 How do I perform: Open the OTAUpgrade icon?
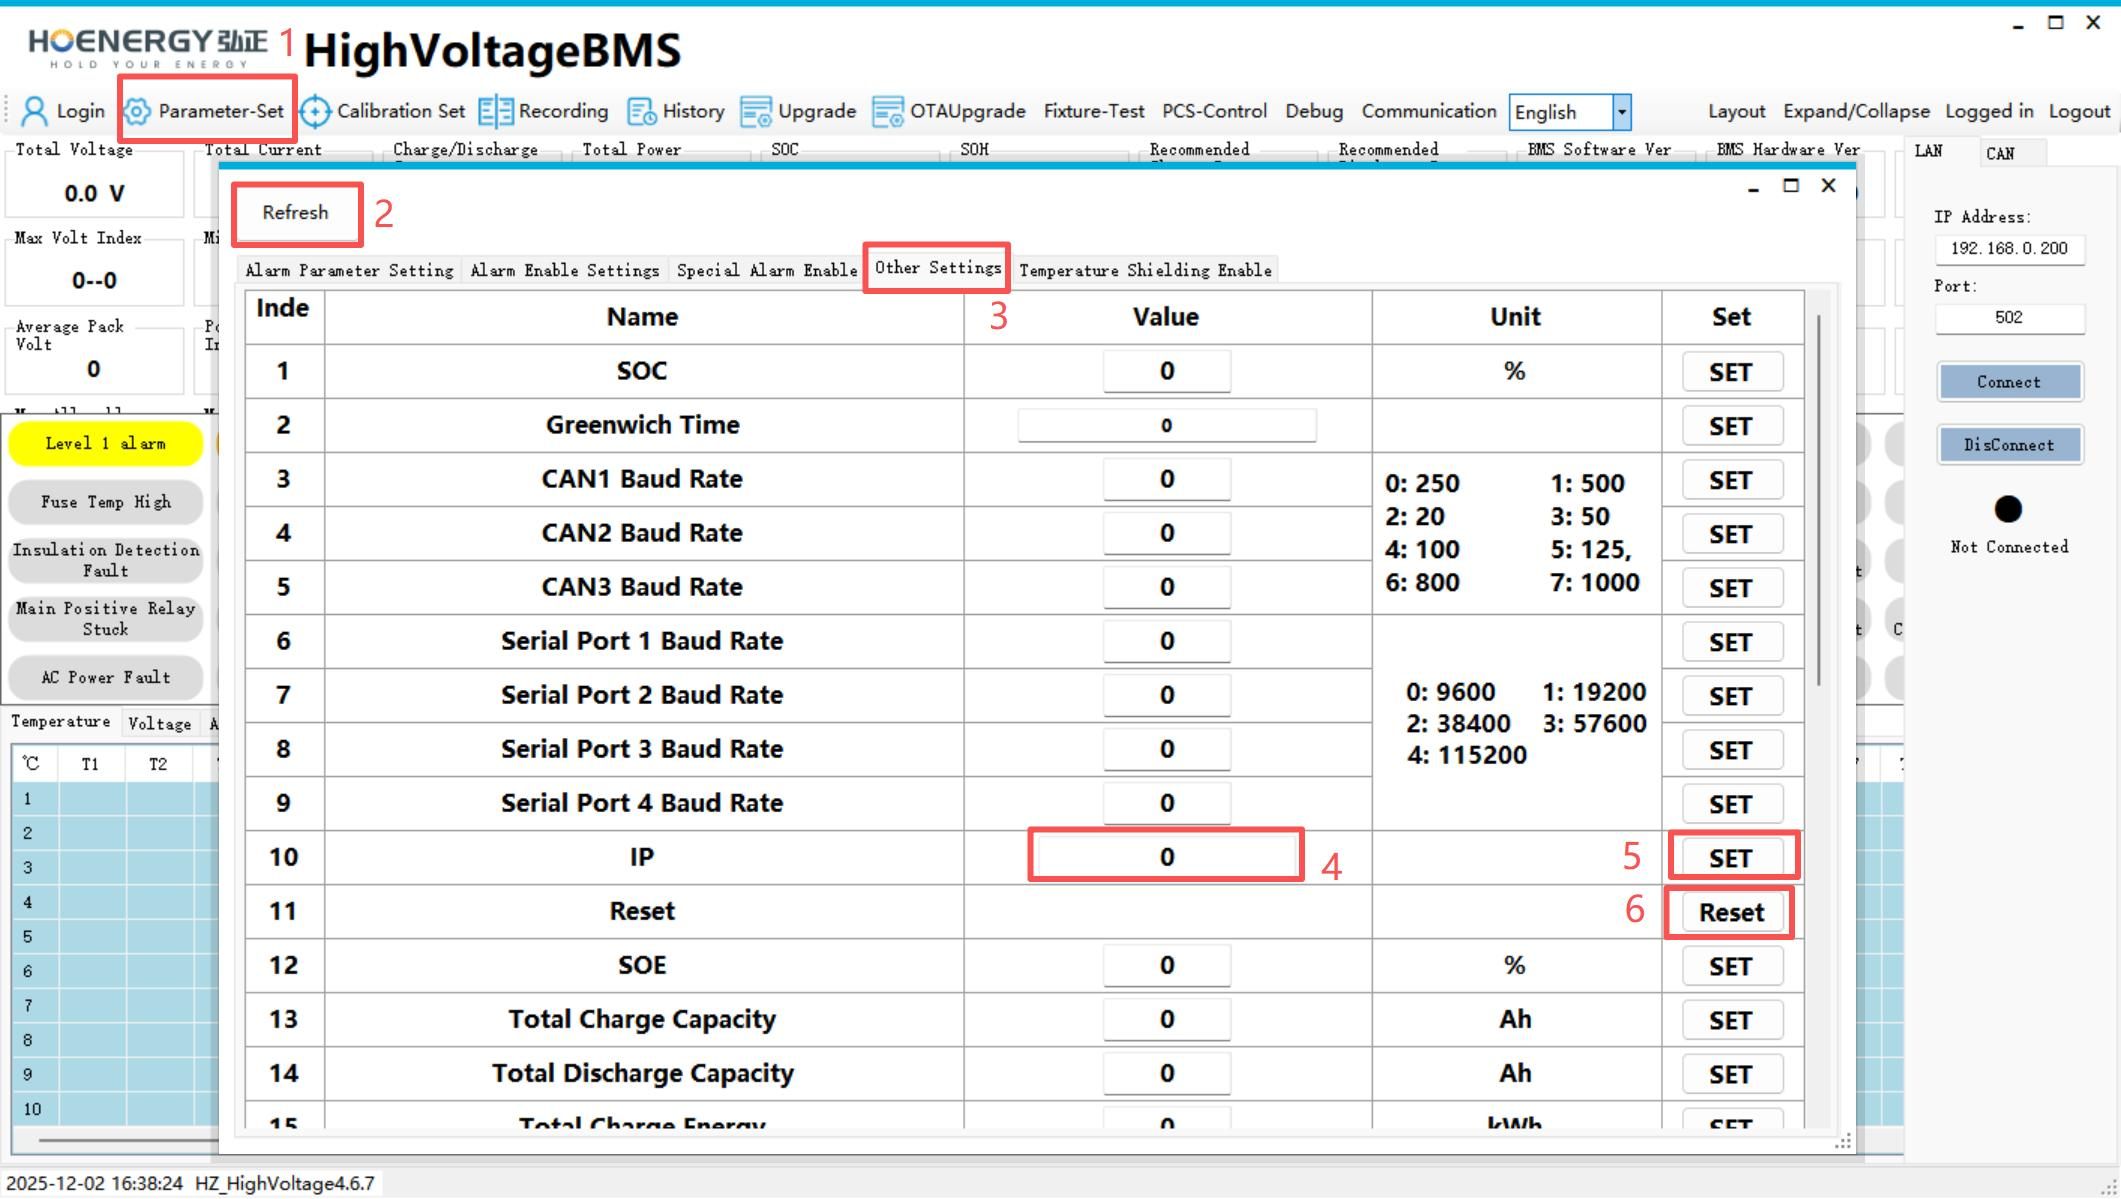tap(888, 111)
